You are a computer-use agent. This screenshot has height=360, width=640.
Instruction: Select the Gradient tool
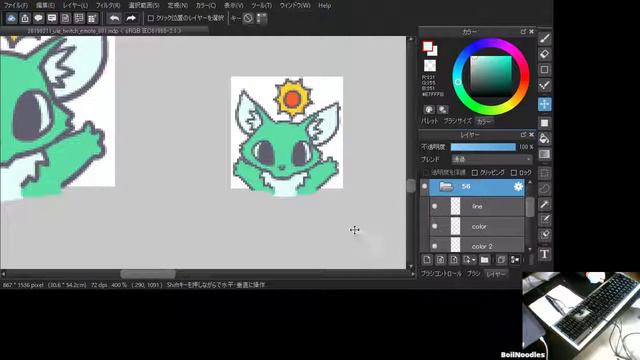pos(544,154)
